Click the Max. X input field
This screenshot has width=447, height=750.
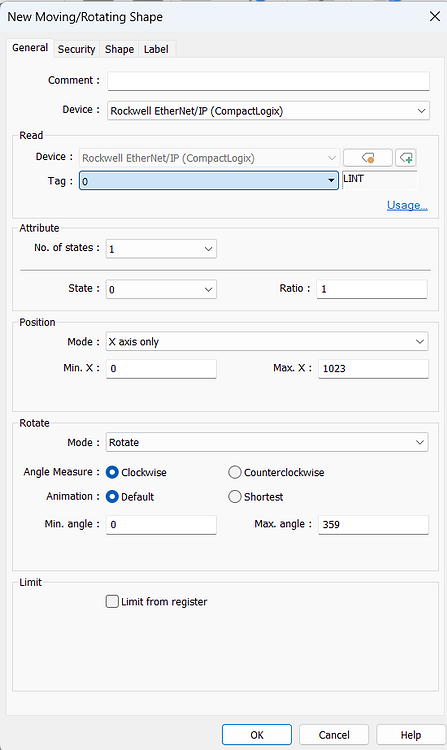click(x=373, y=368)
